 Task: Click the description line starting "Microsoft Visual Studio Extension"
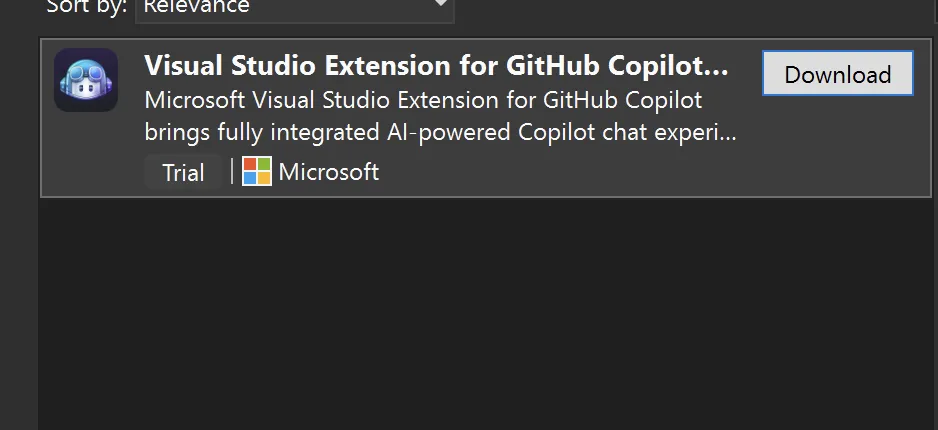point(423,100)
